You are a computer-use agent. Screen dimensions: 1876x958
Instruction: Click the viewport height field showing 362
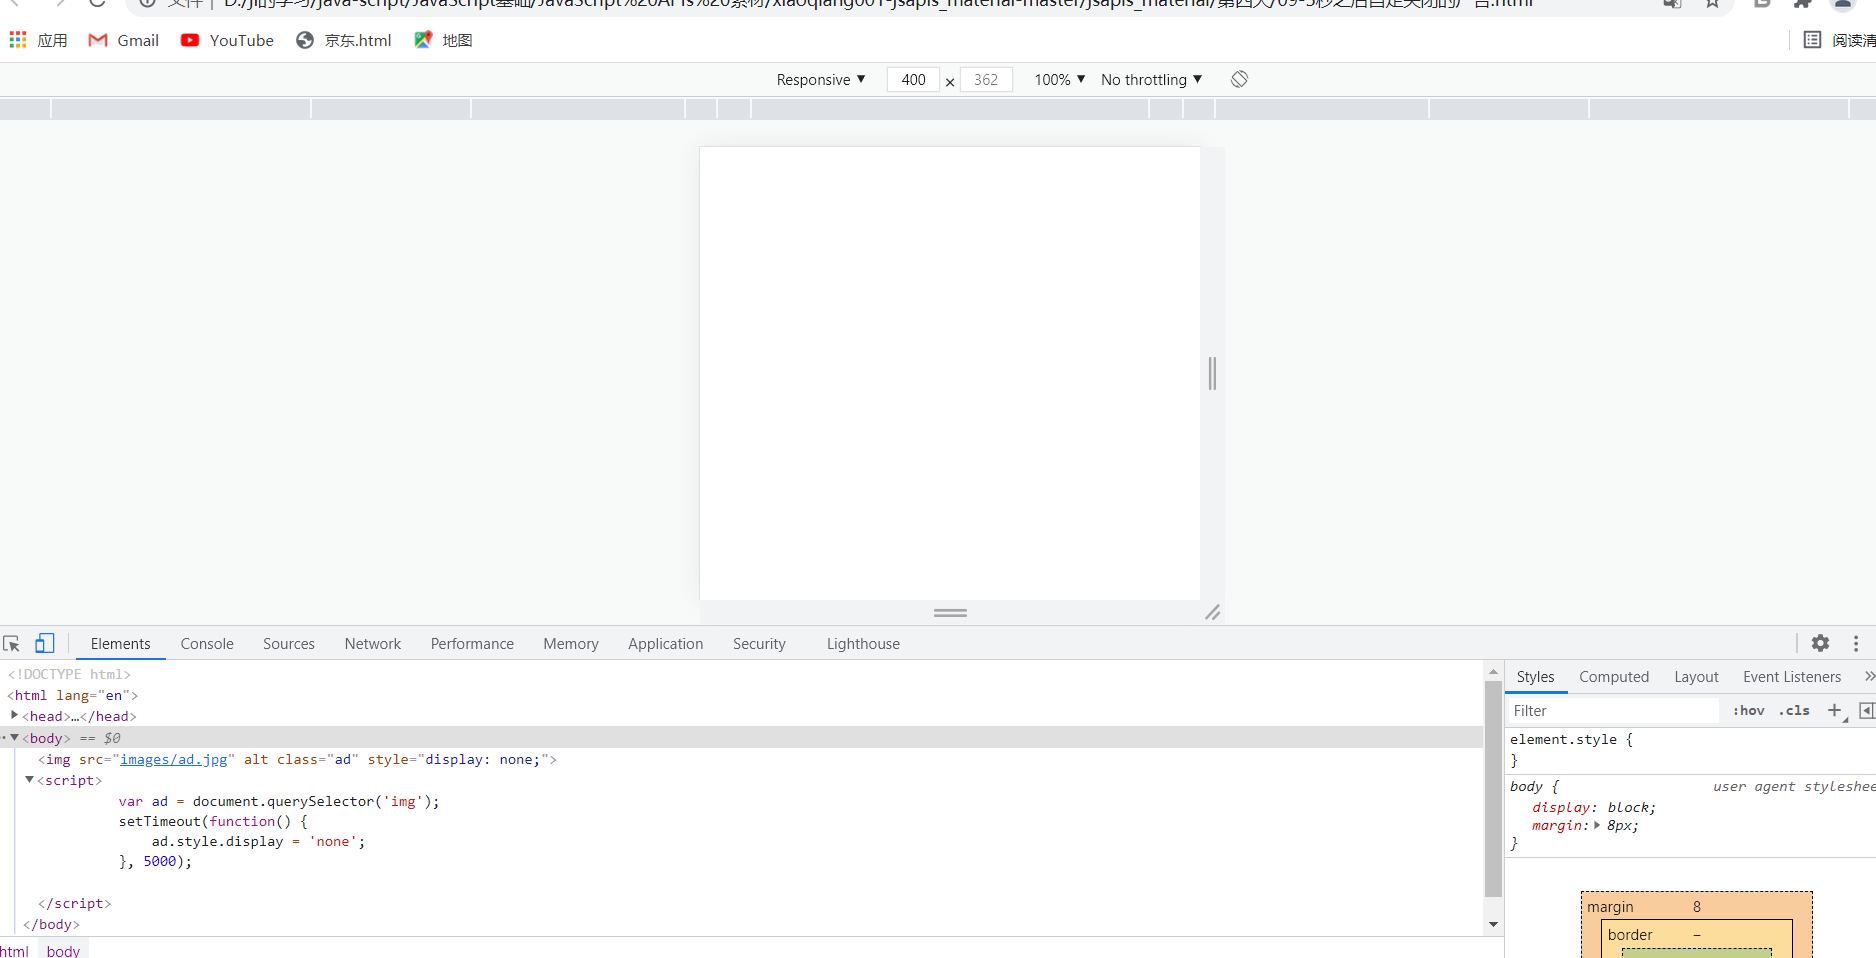[986, 80]
